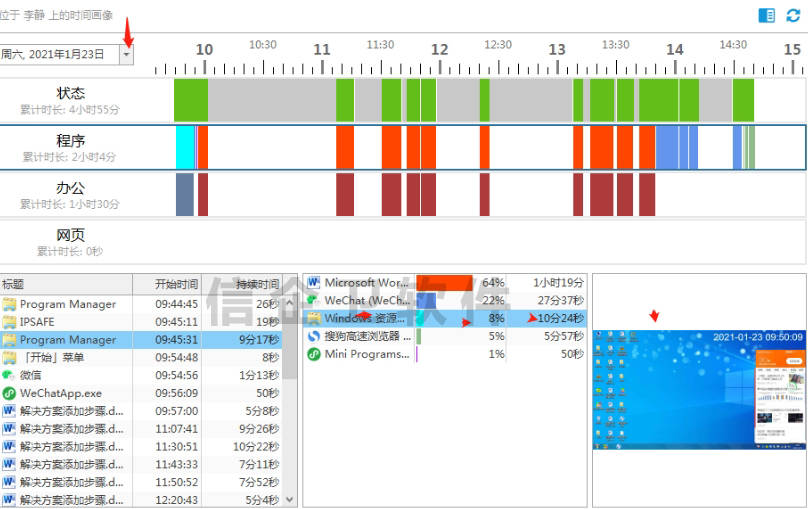Click the Word icon of the 09:57:00 entry
Image resolution: width=808 pixels, height=509 pixels.
pyautogui.click(x=9, y=411)
